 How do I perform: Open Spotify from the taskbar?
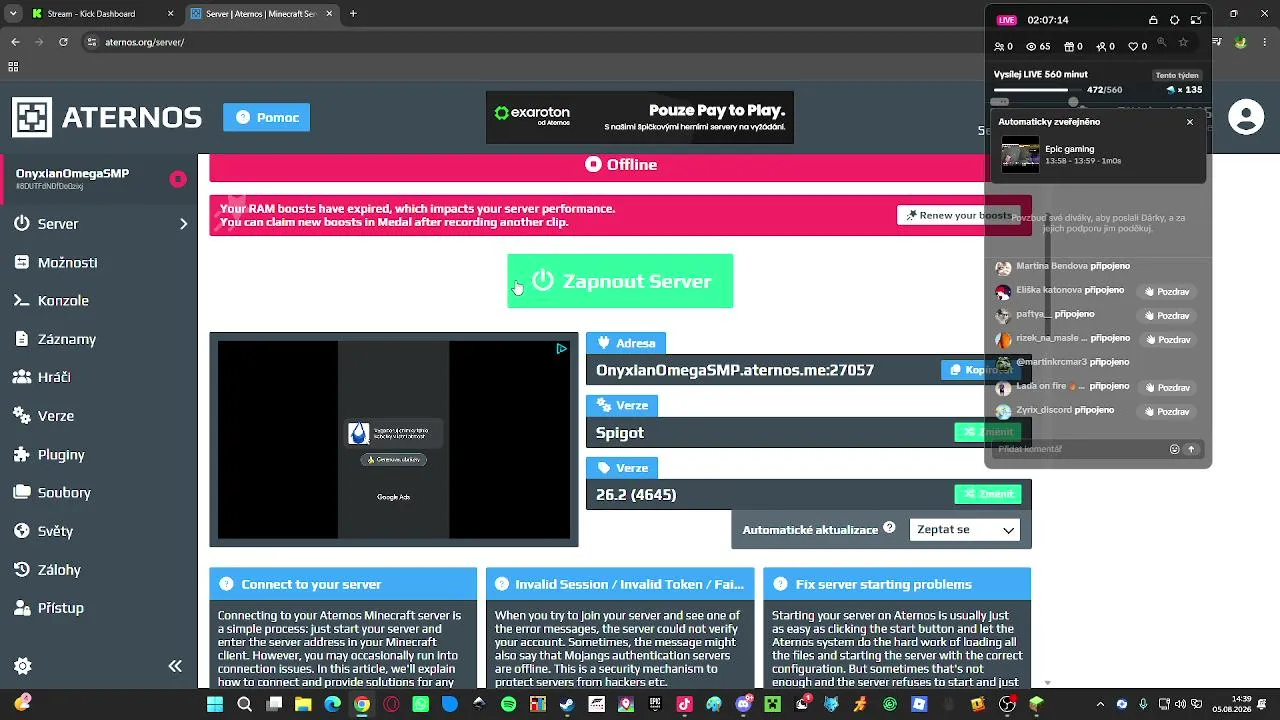(x=508, y=704)
